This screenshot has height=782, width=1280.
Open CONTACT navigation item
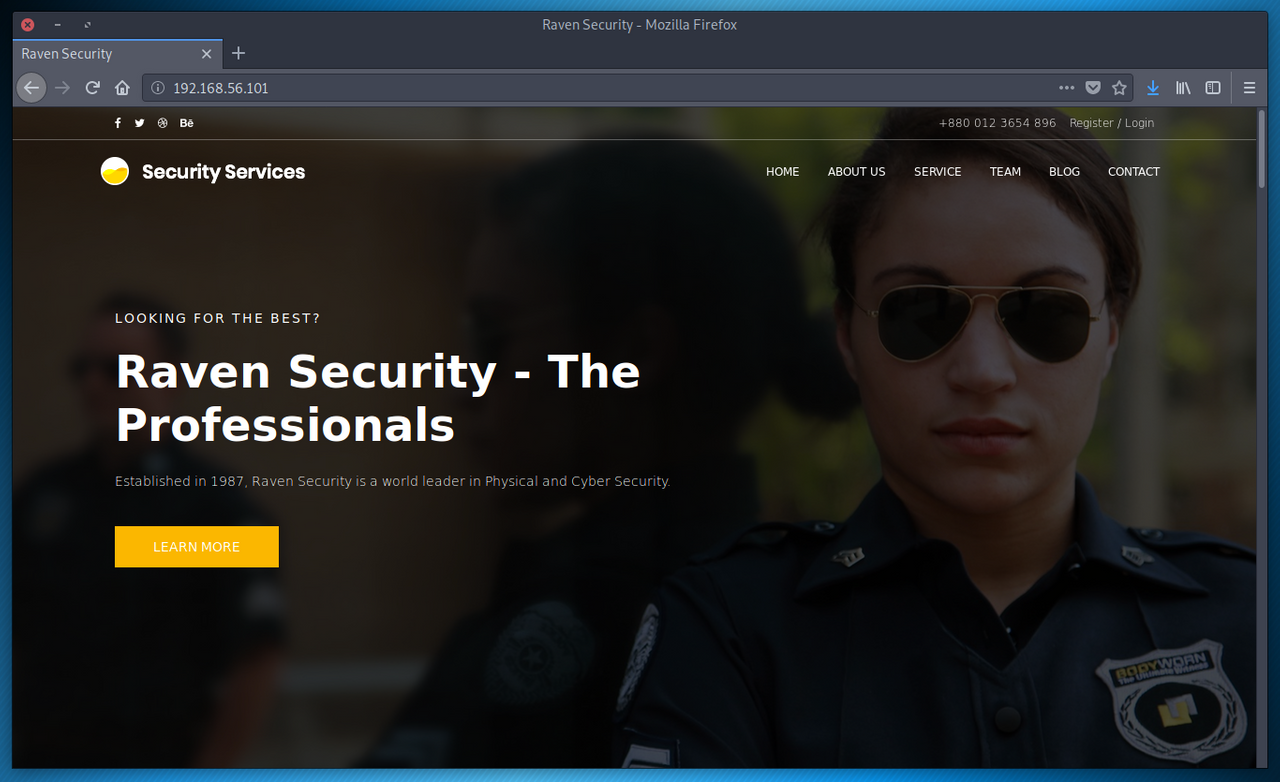(1133, 172)
